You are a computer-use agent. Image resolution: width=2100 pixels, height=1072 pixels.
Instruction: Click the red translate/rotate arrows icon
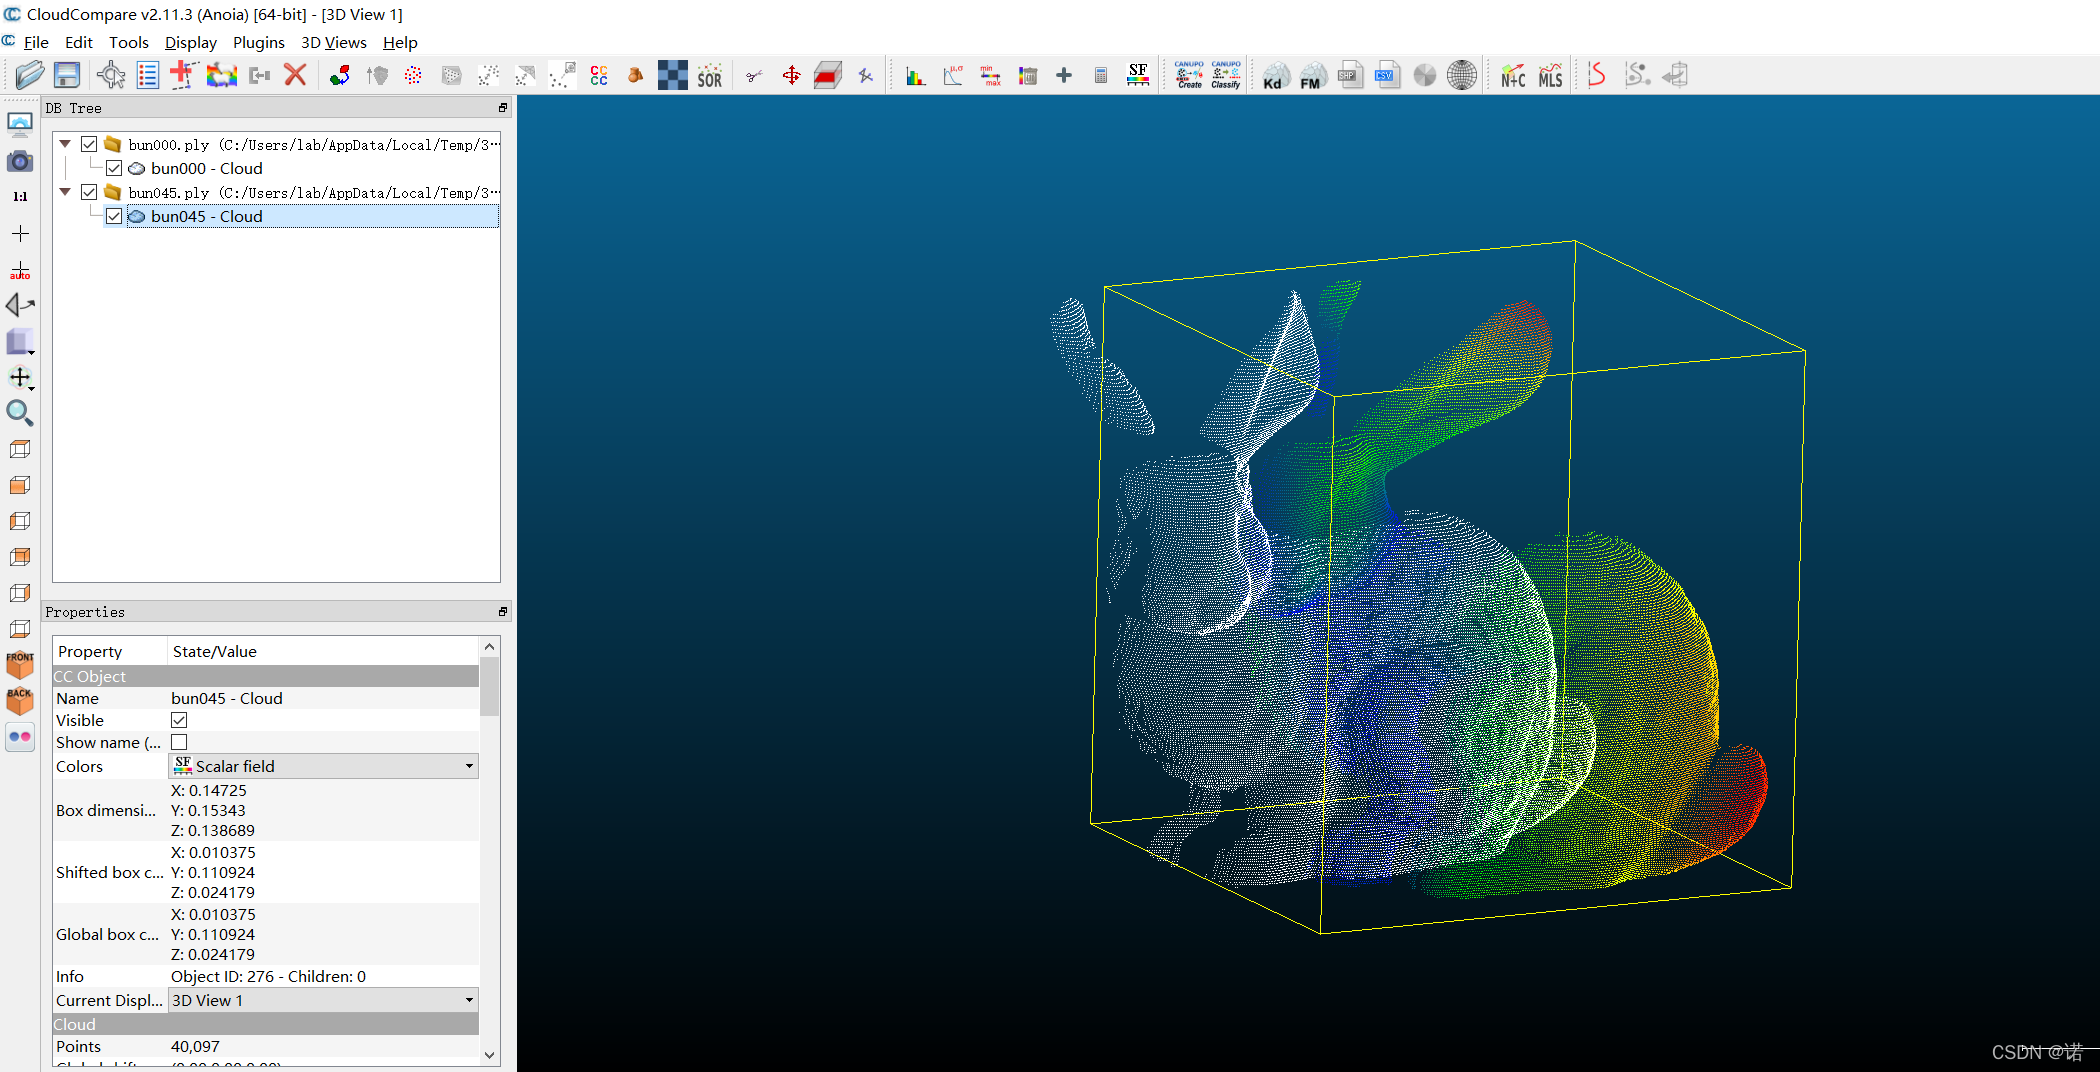pyautogui.click(x=791, y=75)
